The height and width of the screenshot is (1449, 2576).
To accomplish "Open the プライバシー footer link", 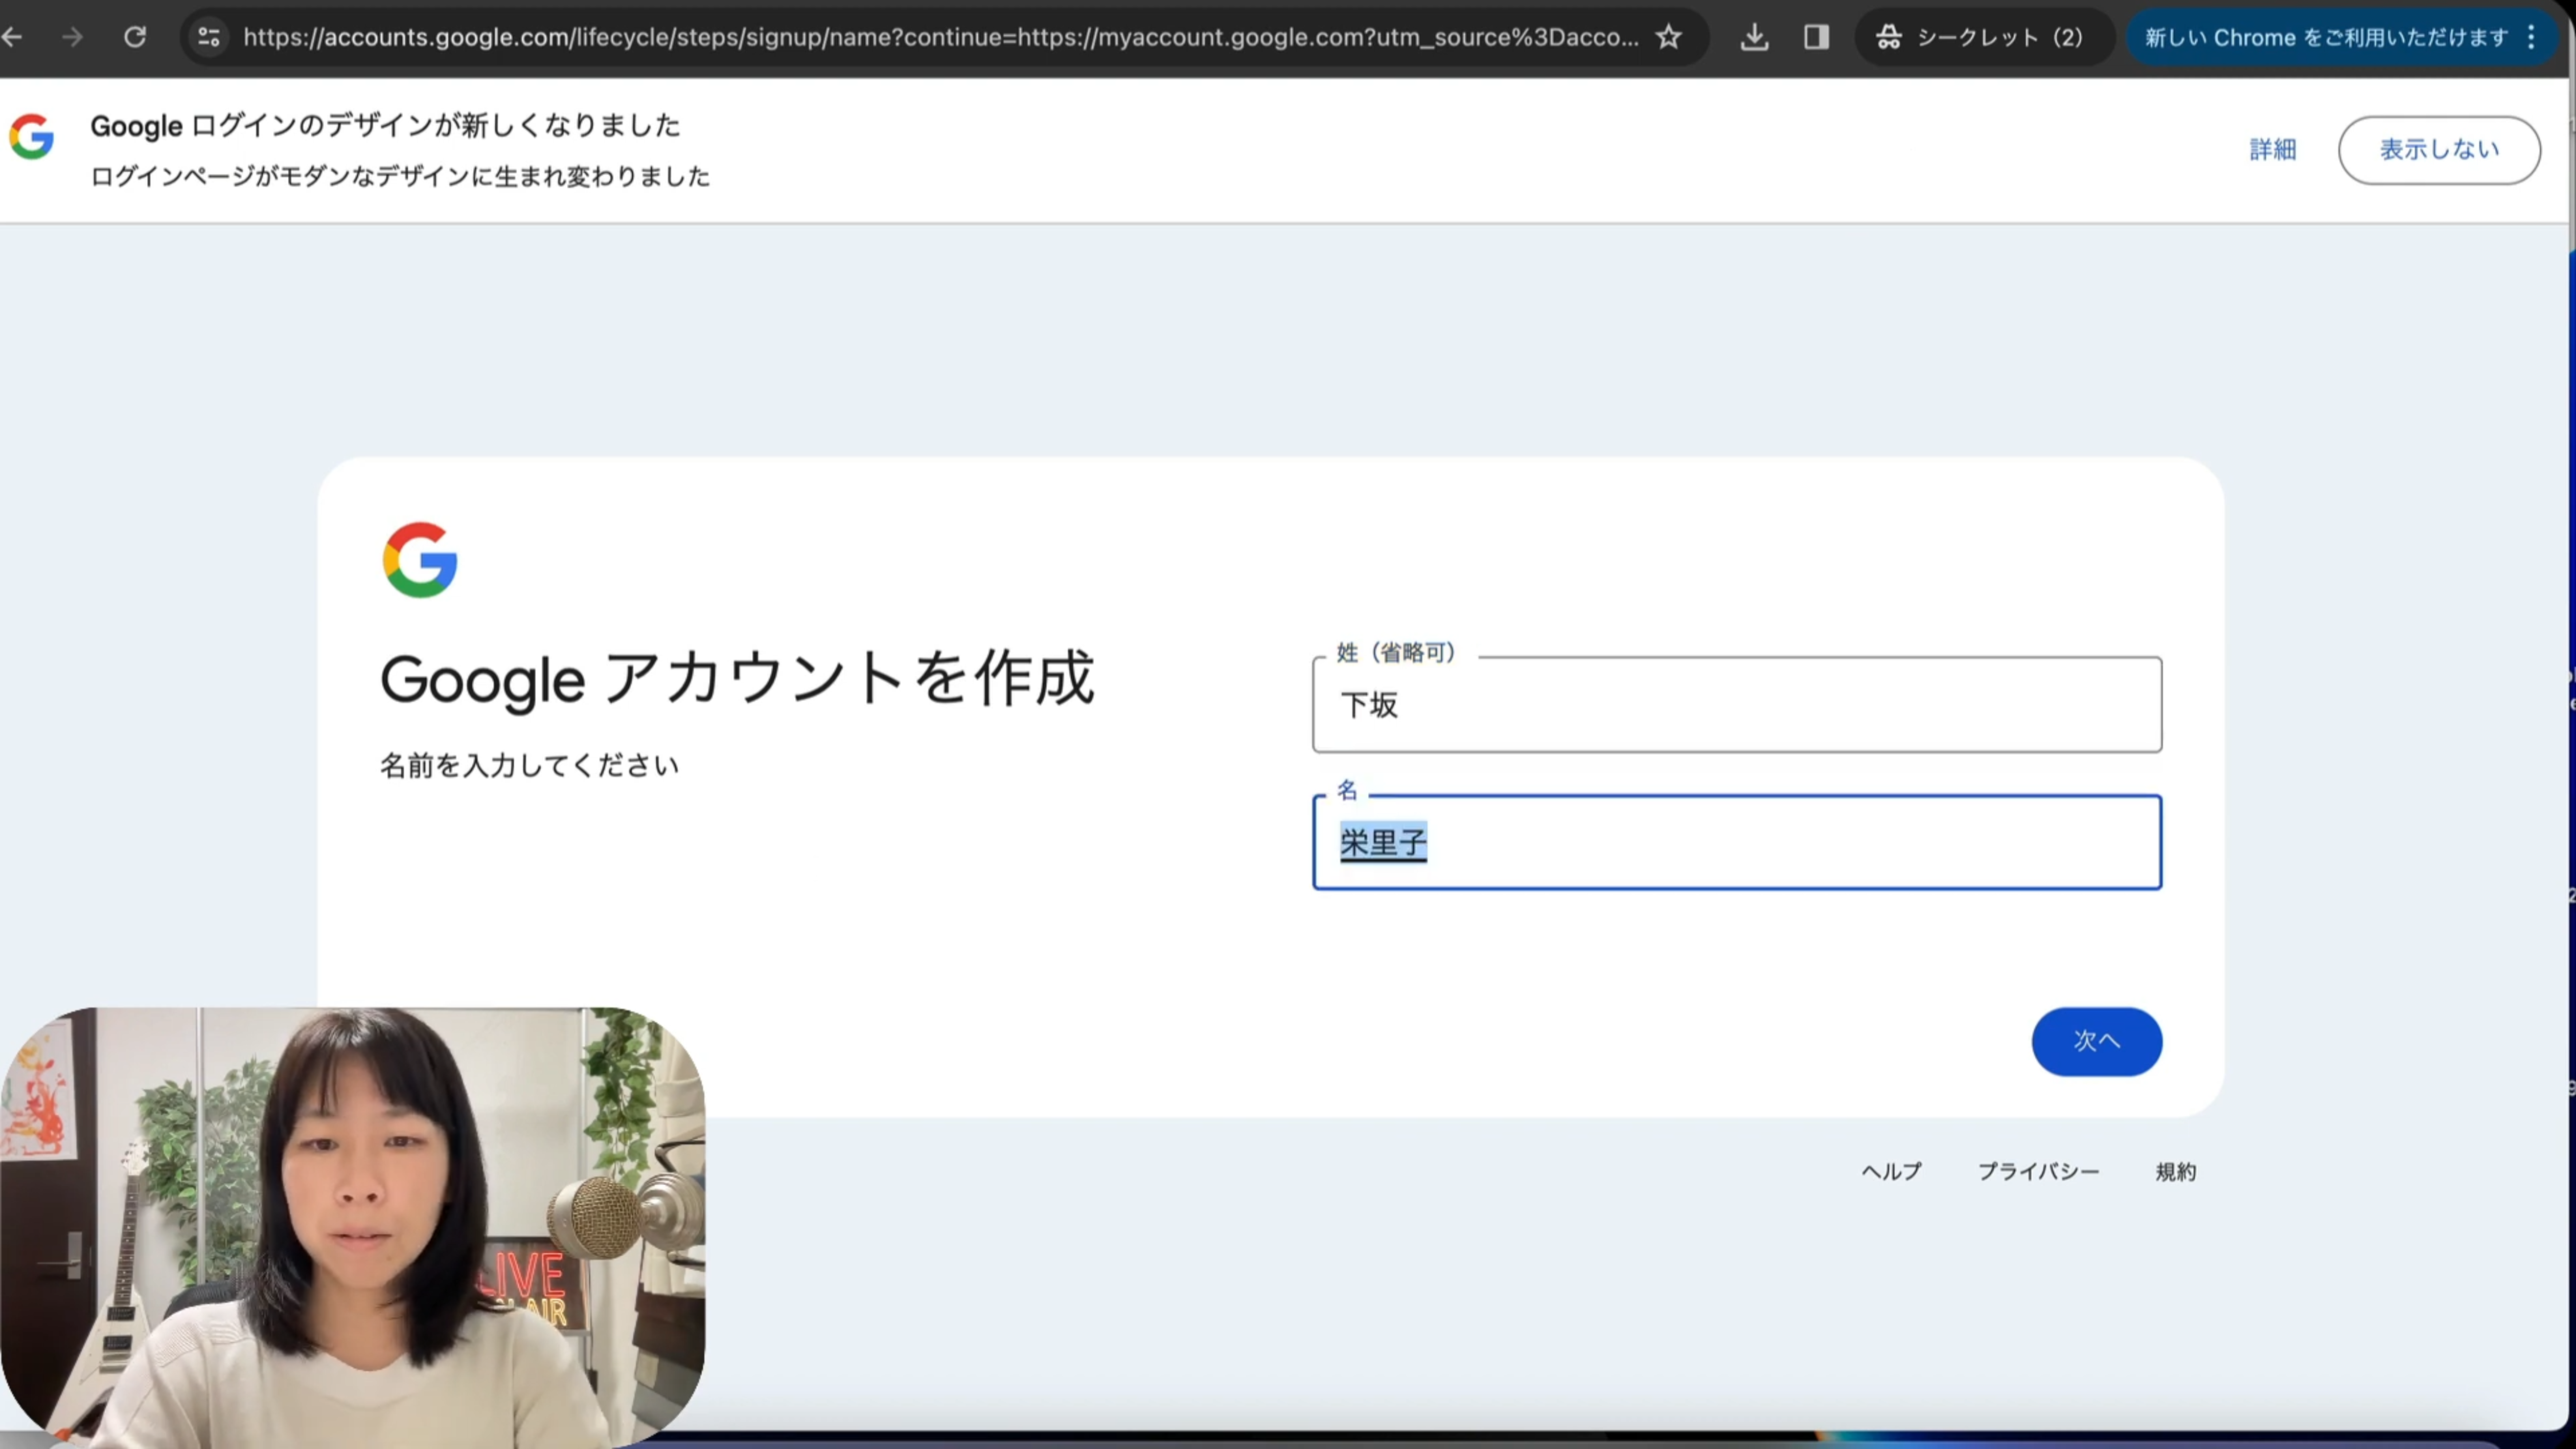I will pyautogui.click(x=2038, y=1171).
